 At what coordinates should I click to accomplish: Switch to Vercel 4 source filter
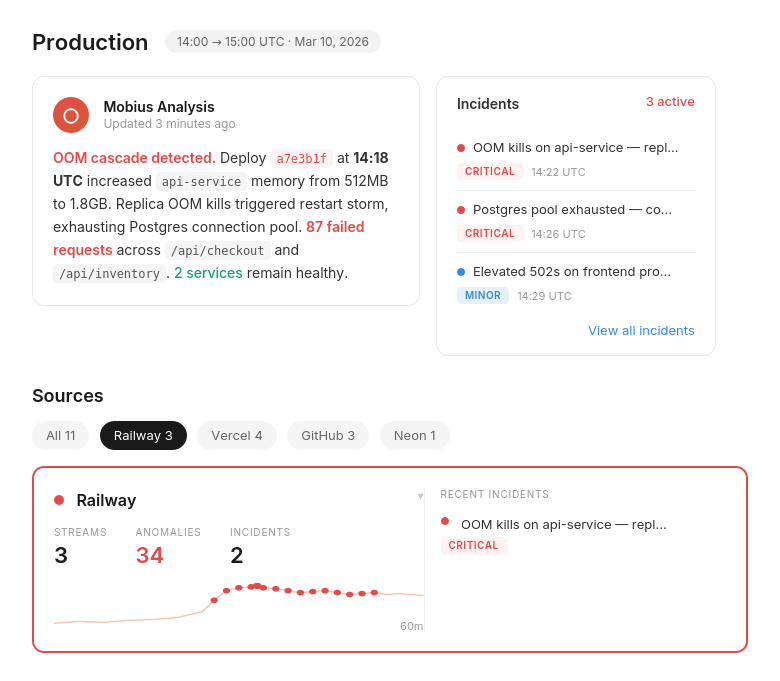click(x=237, y=436)
